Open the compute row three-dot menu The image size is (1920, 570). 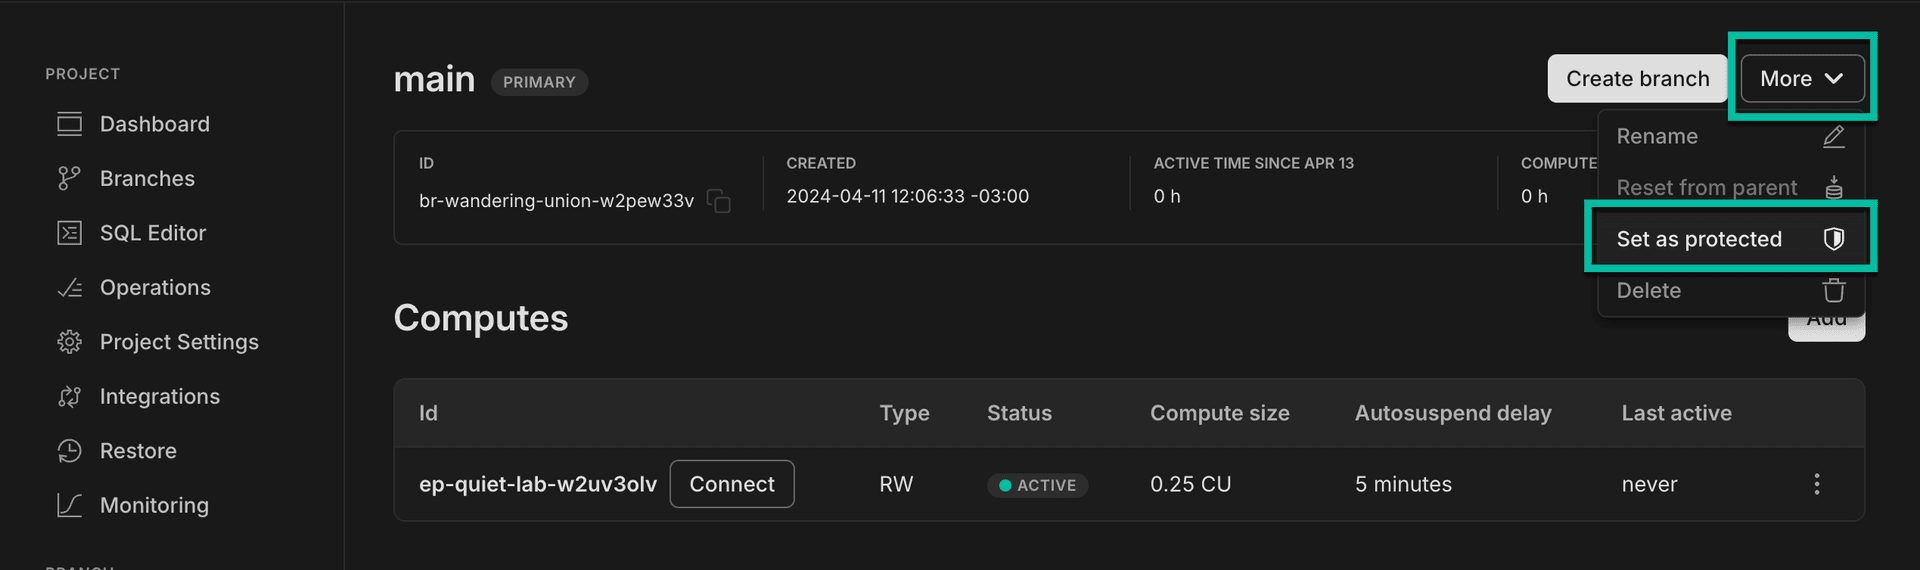[1816, 484]
